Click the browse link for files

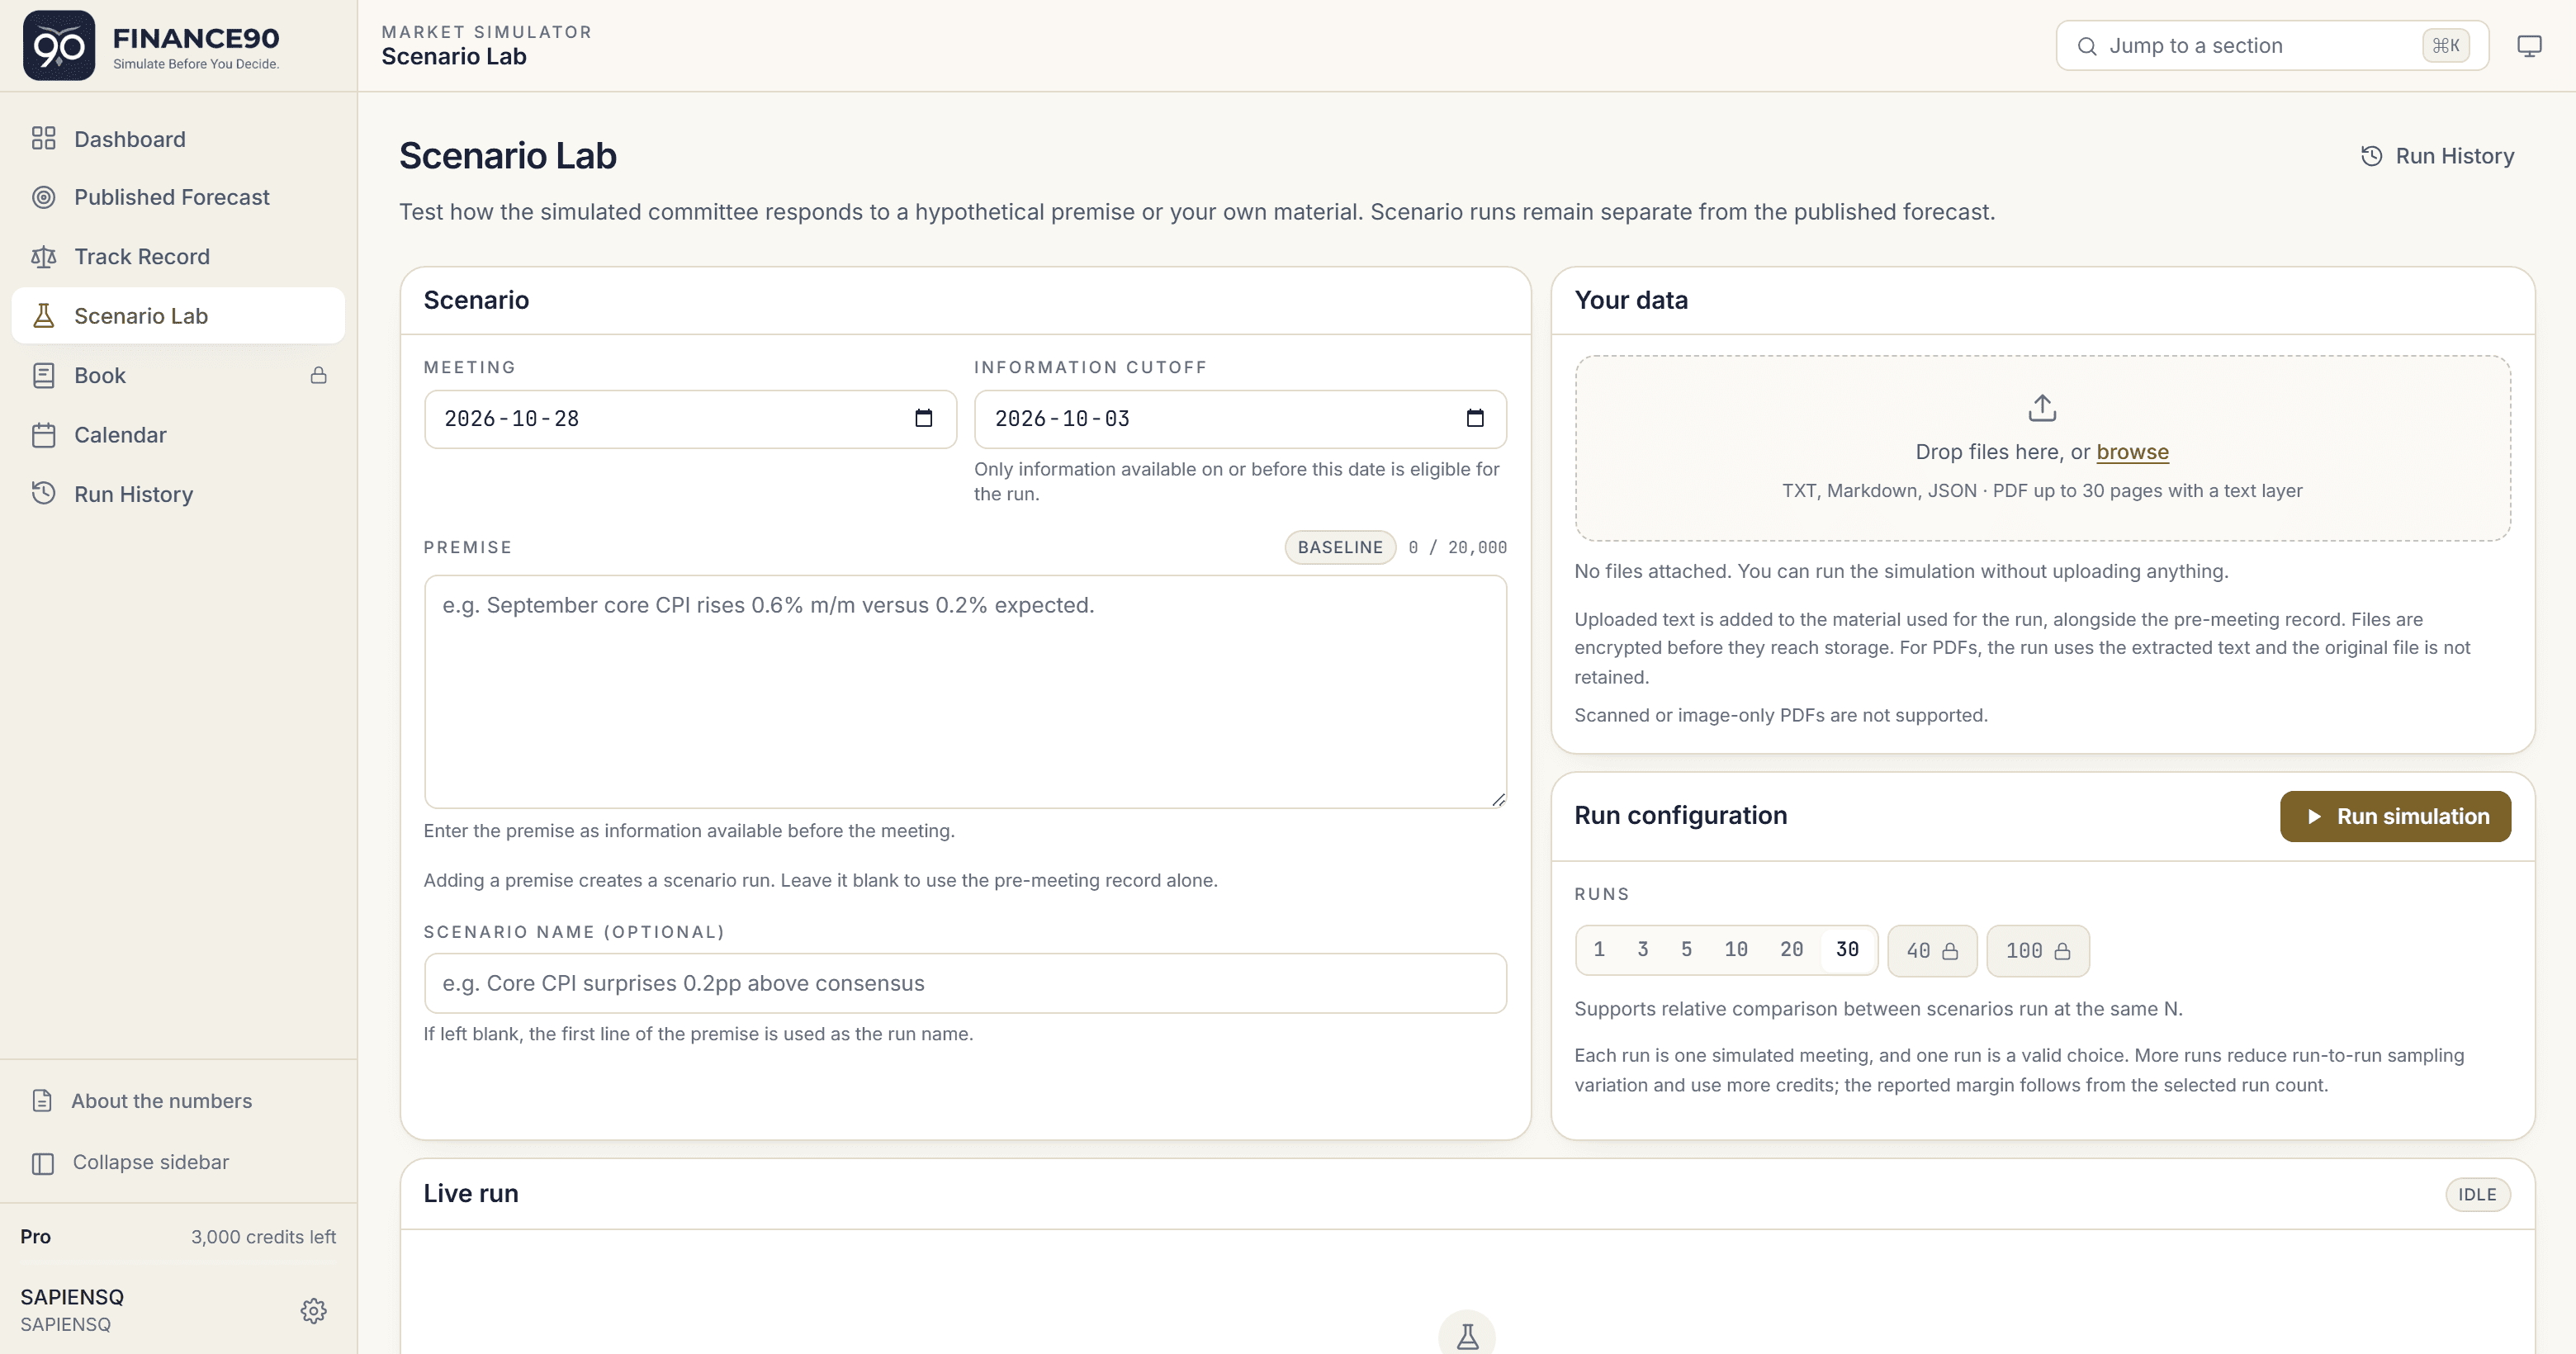2132,452
